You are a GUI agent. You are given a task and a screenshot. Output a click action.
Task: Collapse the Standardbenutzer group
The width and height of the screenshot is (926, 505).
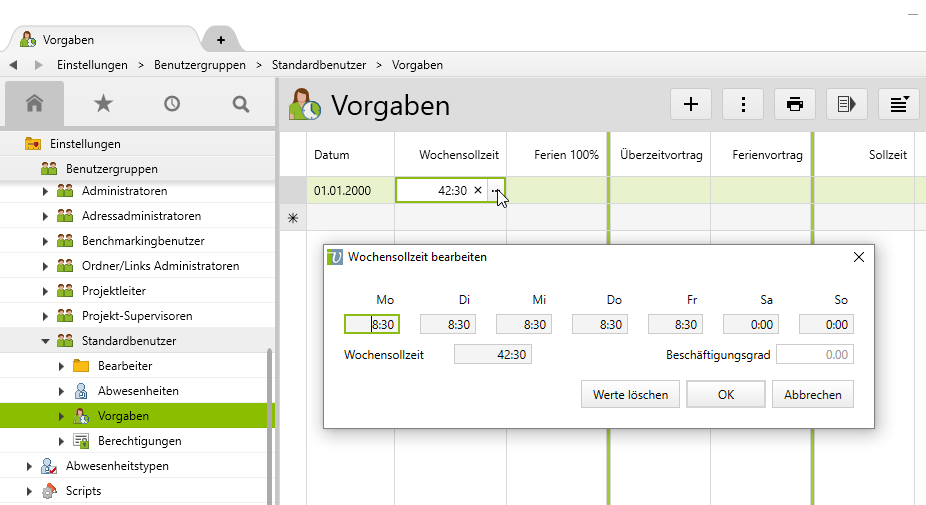[45, 341]
